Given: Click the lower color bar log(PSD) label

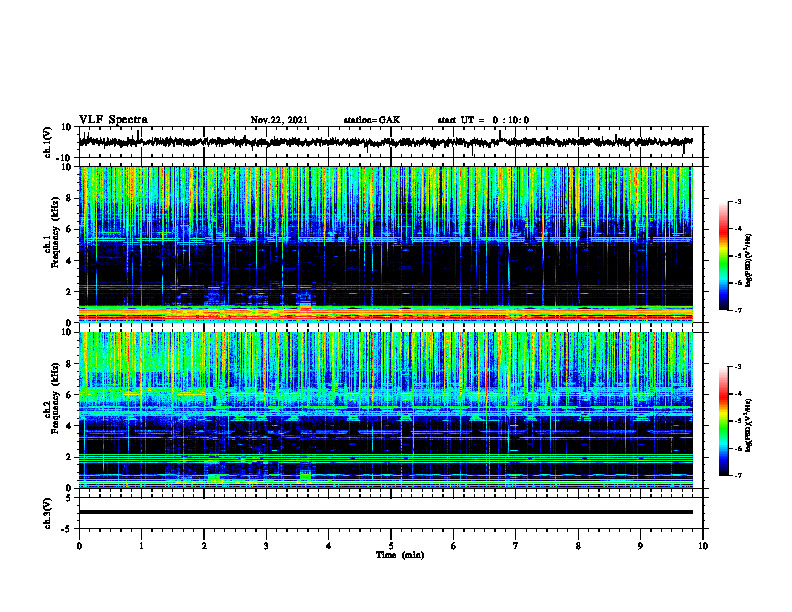Looking at the screenshot, I should (749, 425).
